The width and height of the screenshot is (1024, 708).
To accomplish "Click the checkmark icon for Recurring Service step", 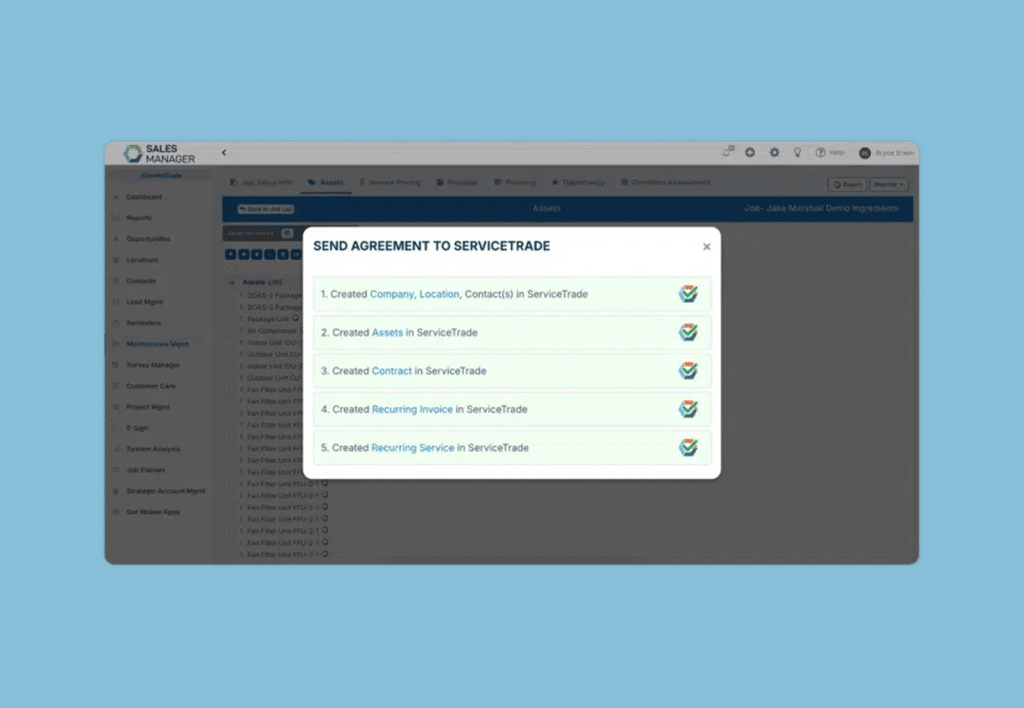I will [688, 447].
